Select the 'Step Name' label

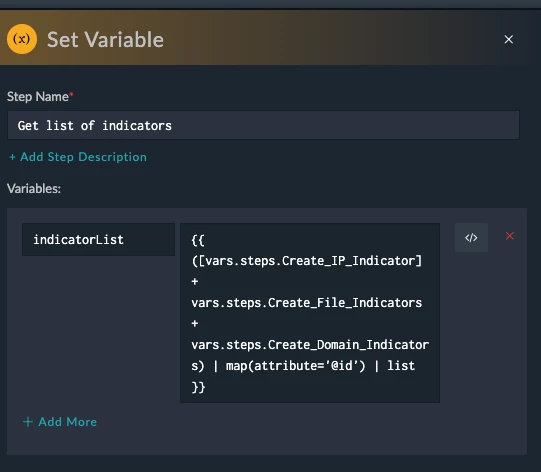[x=38, y=97]
